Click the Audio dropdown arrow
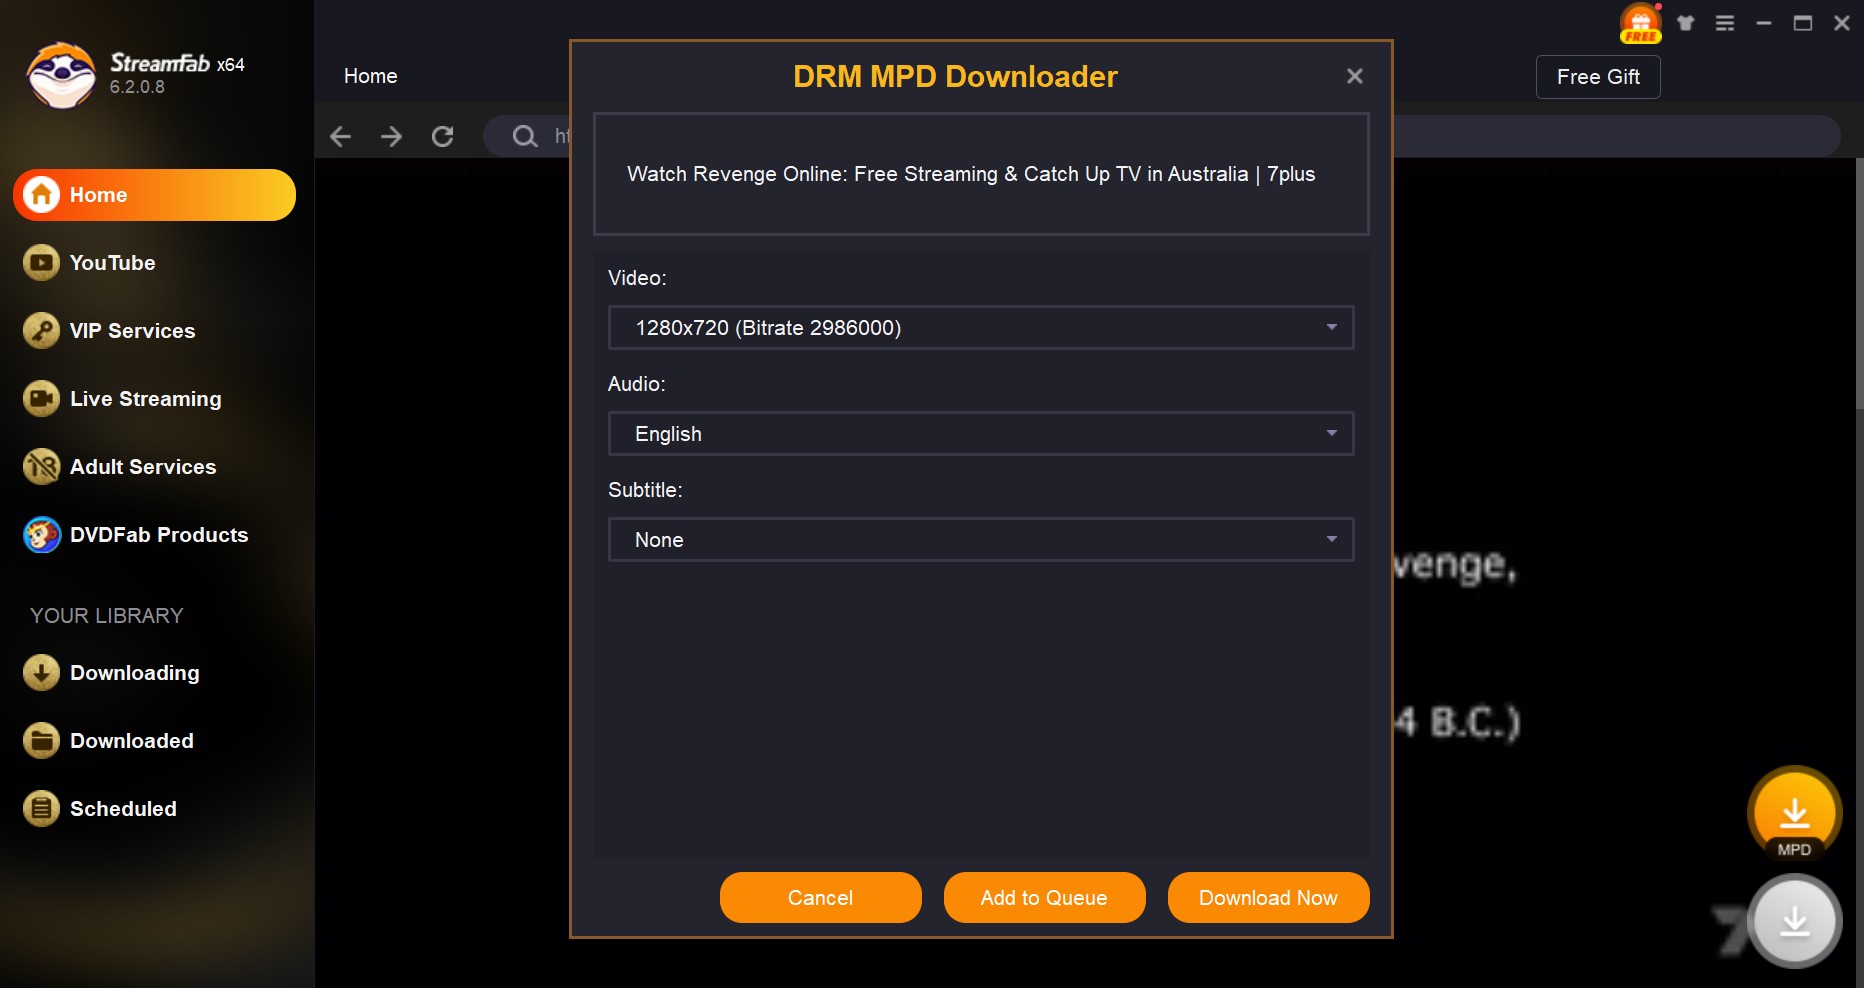The image size is (1864, 988). (1332, 433)
